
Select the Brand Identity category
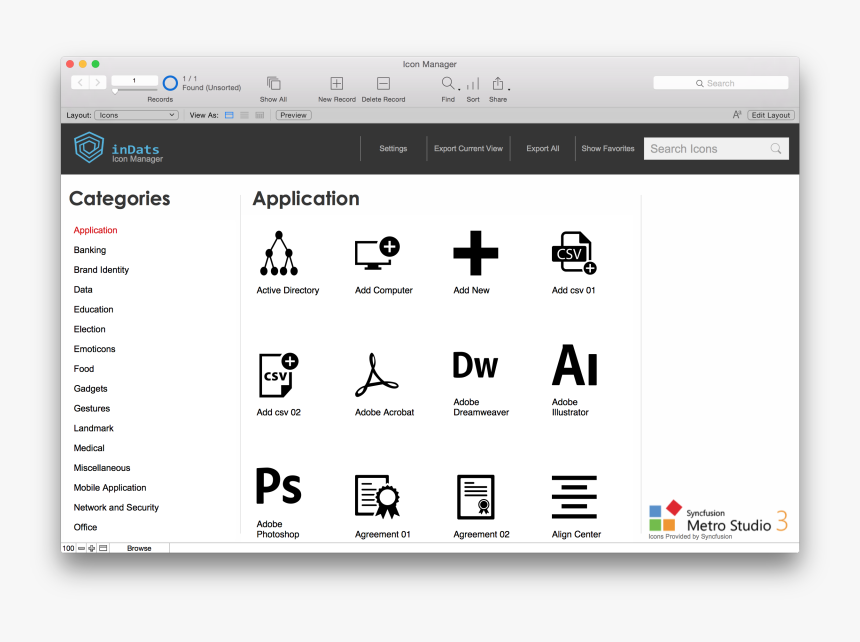[x=101, y=270]
